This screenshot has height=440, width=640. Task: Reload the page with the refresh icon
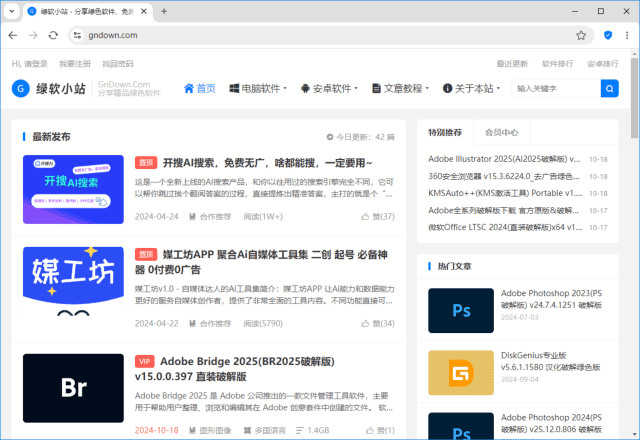53,35
